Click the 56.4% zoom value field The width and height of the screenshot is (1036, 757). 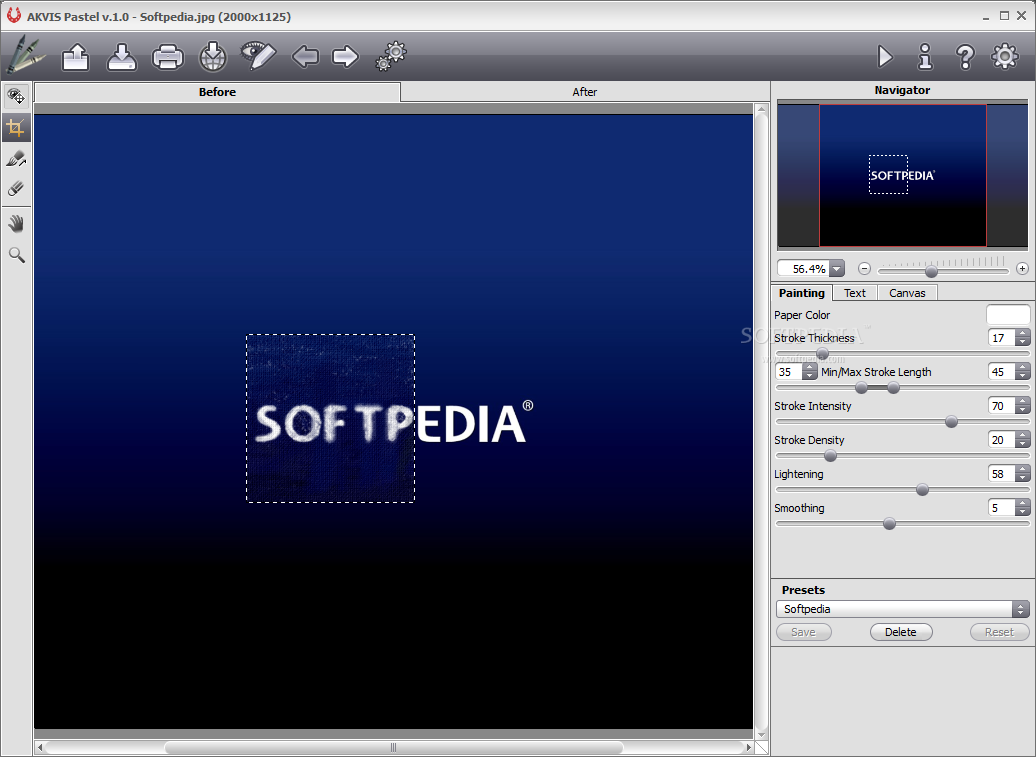[804, 269]
